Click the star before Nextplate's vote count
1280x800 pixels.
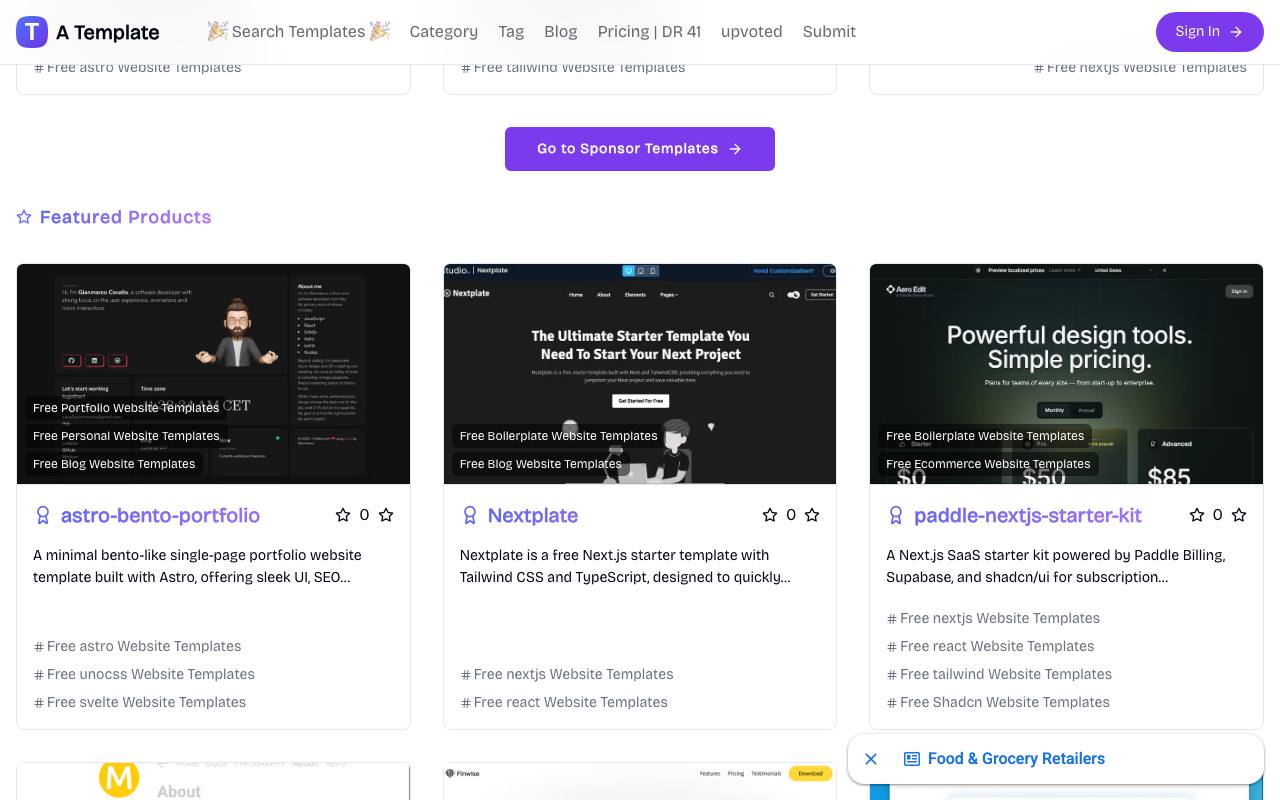tap(770, 515)
